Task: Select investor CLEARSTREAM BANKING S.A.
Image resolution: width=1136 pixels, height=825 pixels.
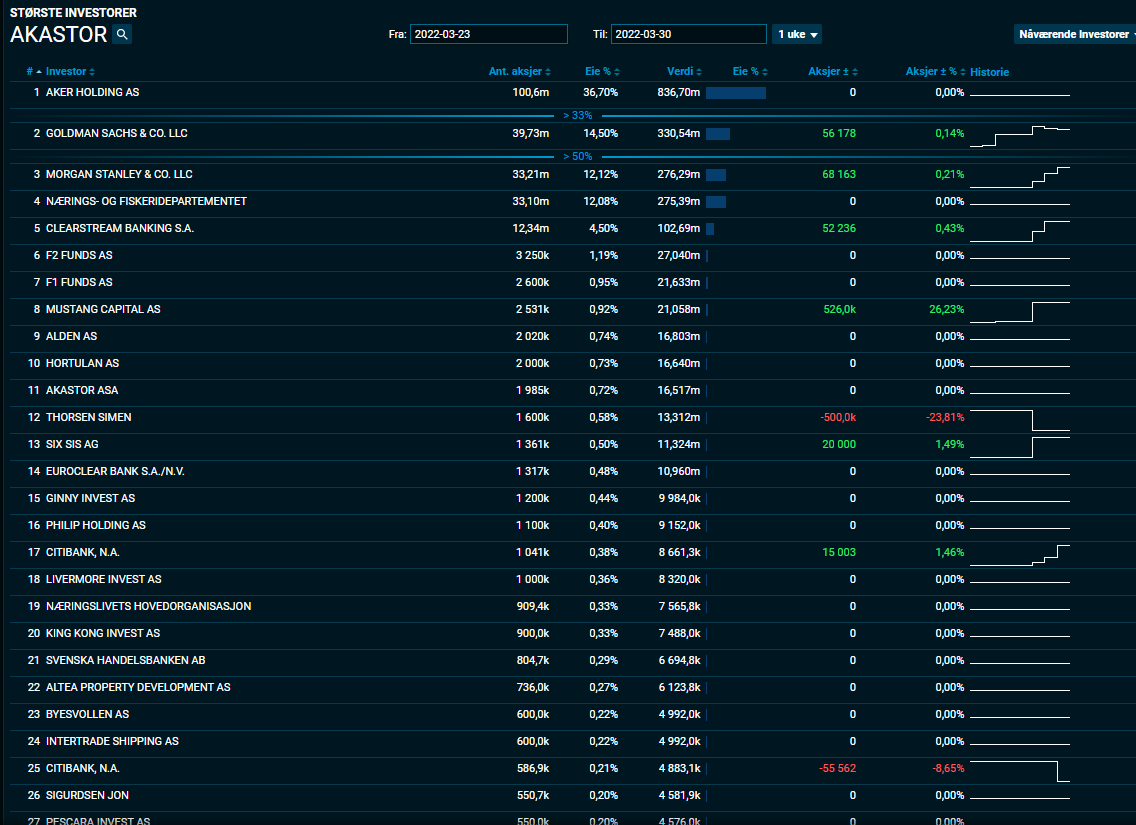Action: (x=120, y=228)
